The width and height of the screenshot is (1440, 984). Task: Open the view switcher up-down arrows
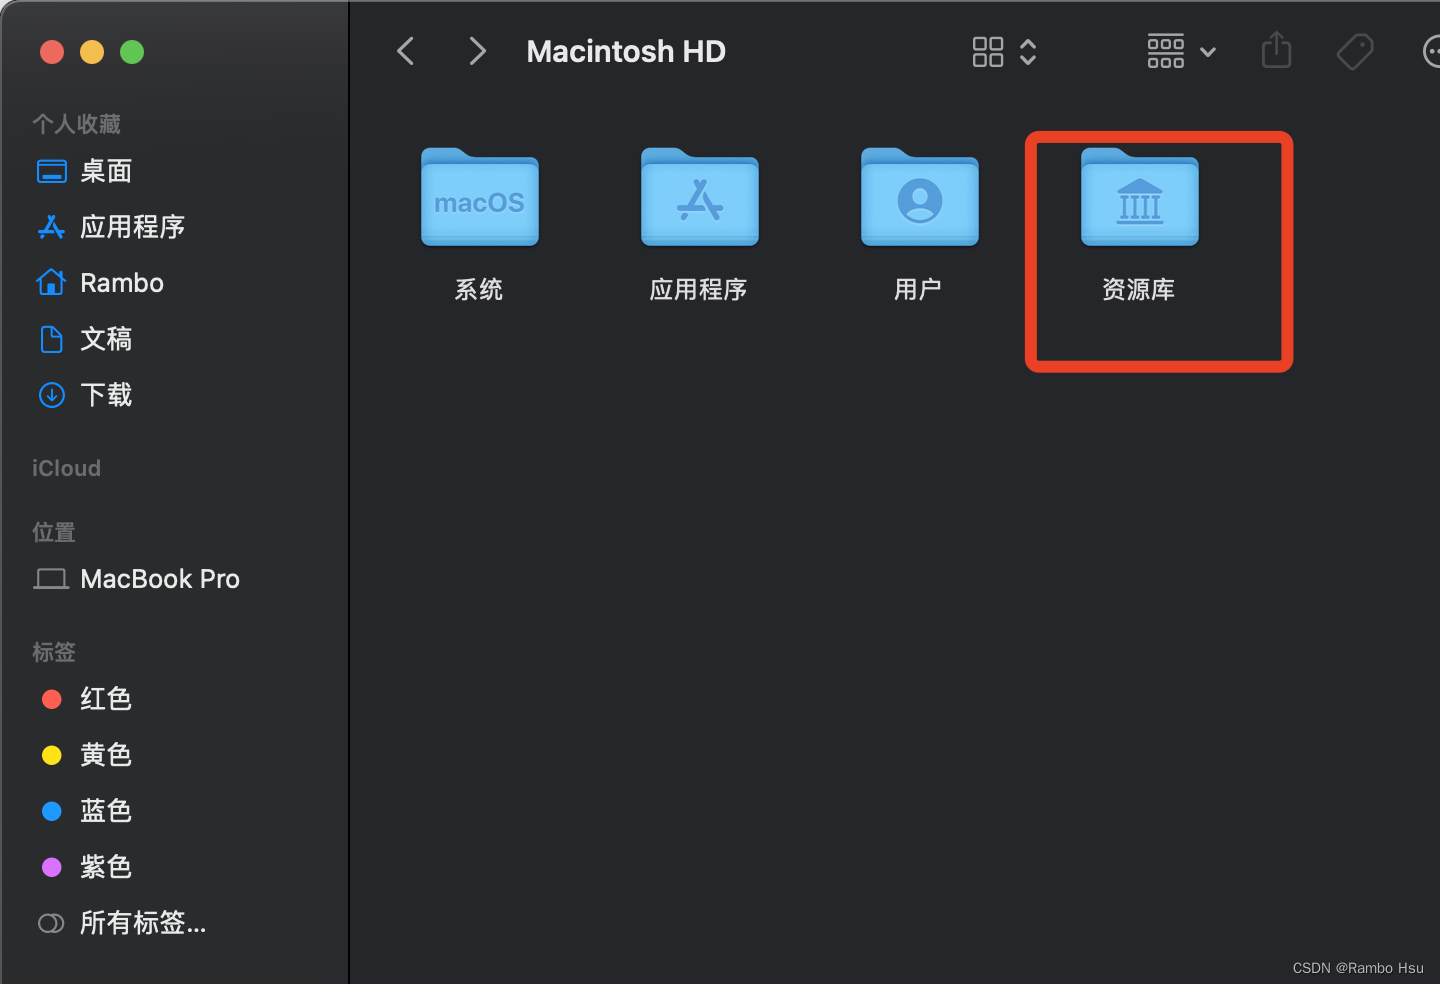(x=1028, y=52)
